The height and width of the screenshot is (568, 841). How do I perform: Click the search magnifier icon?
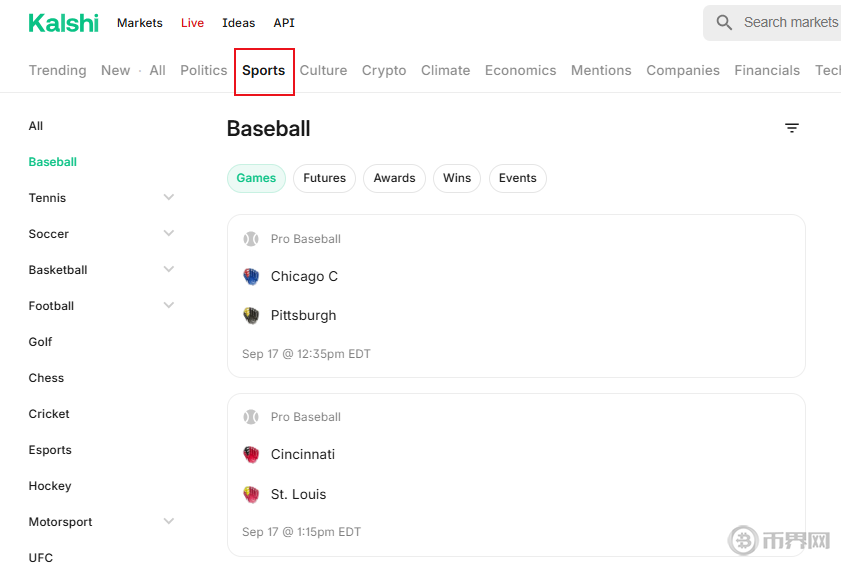[724, 23]
